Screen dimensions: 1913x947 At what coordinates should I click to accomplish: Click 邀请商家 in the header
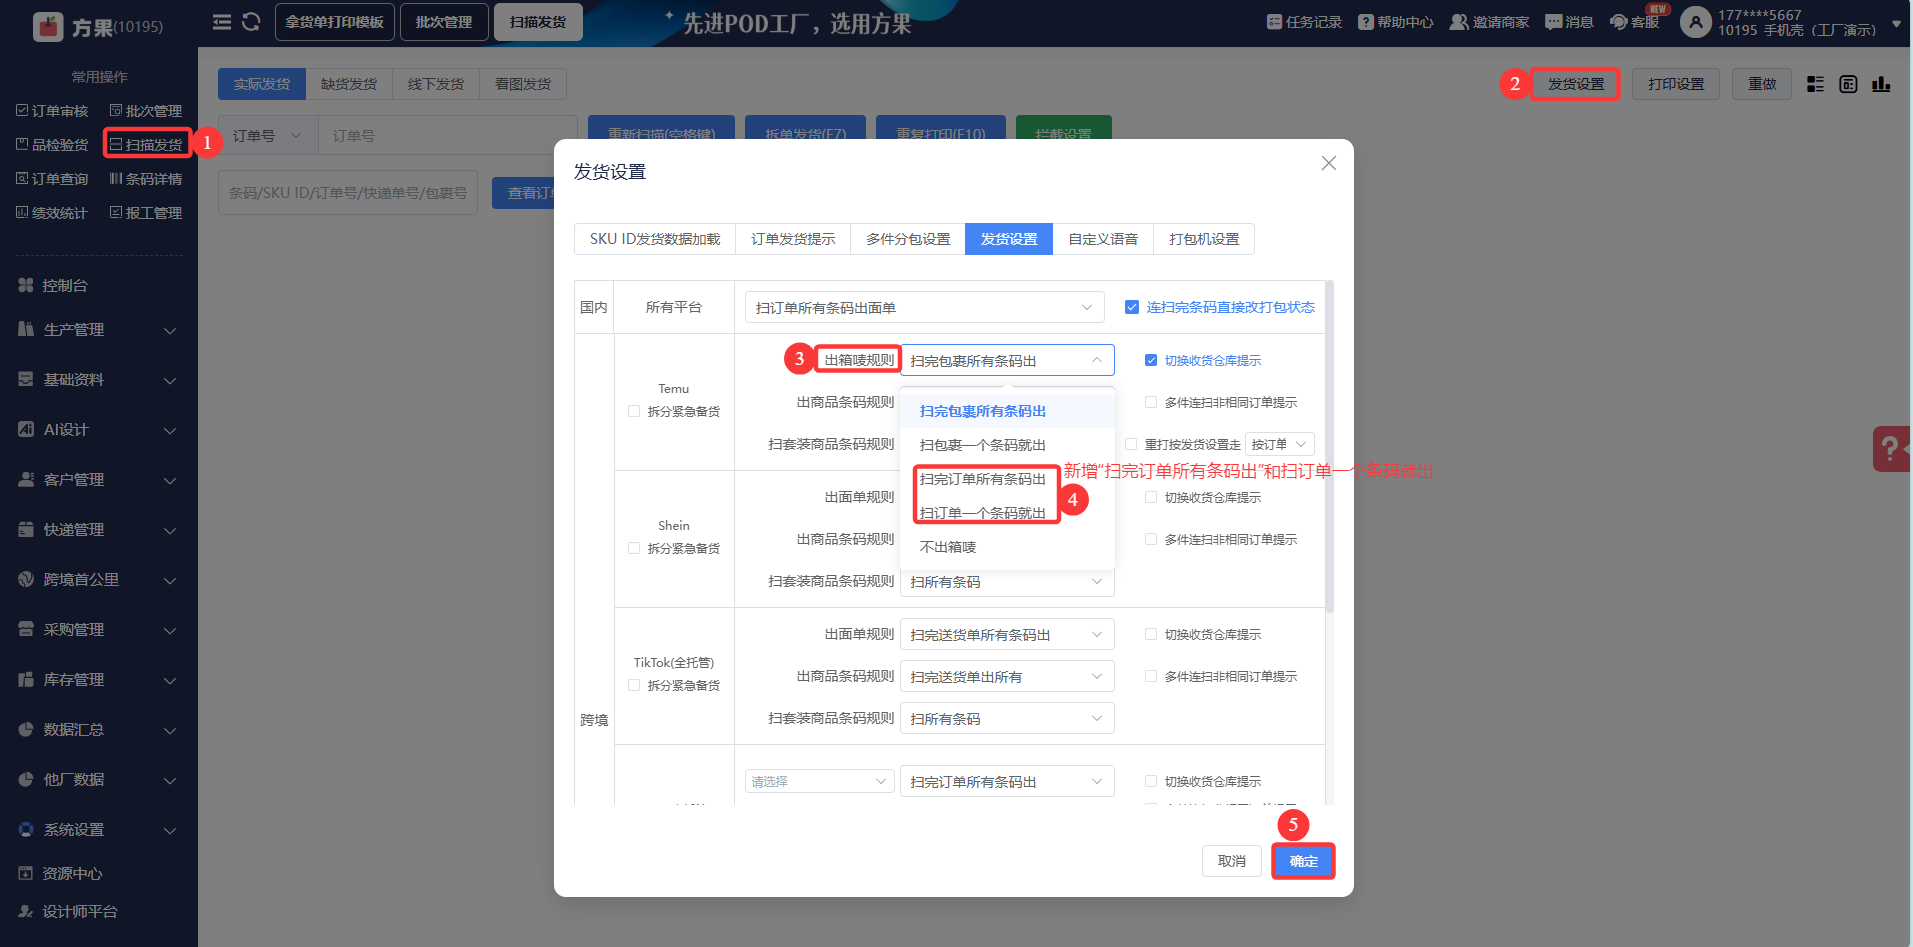(1489, 22)
